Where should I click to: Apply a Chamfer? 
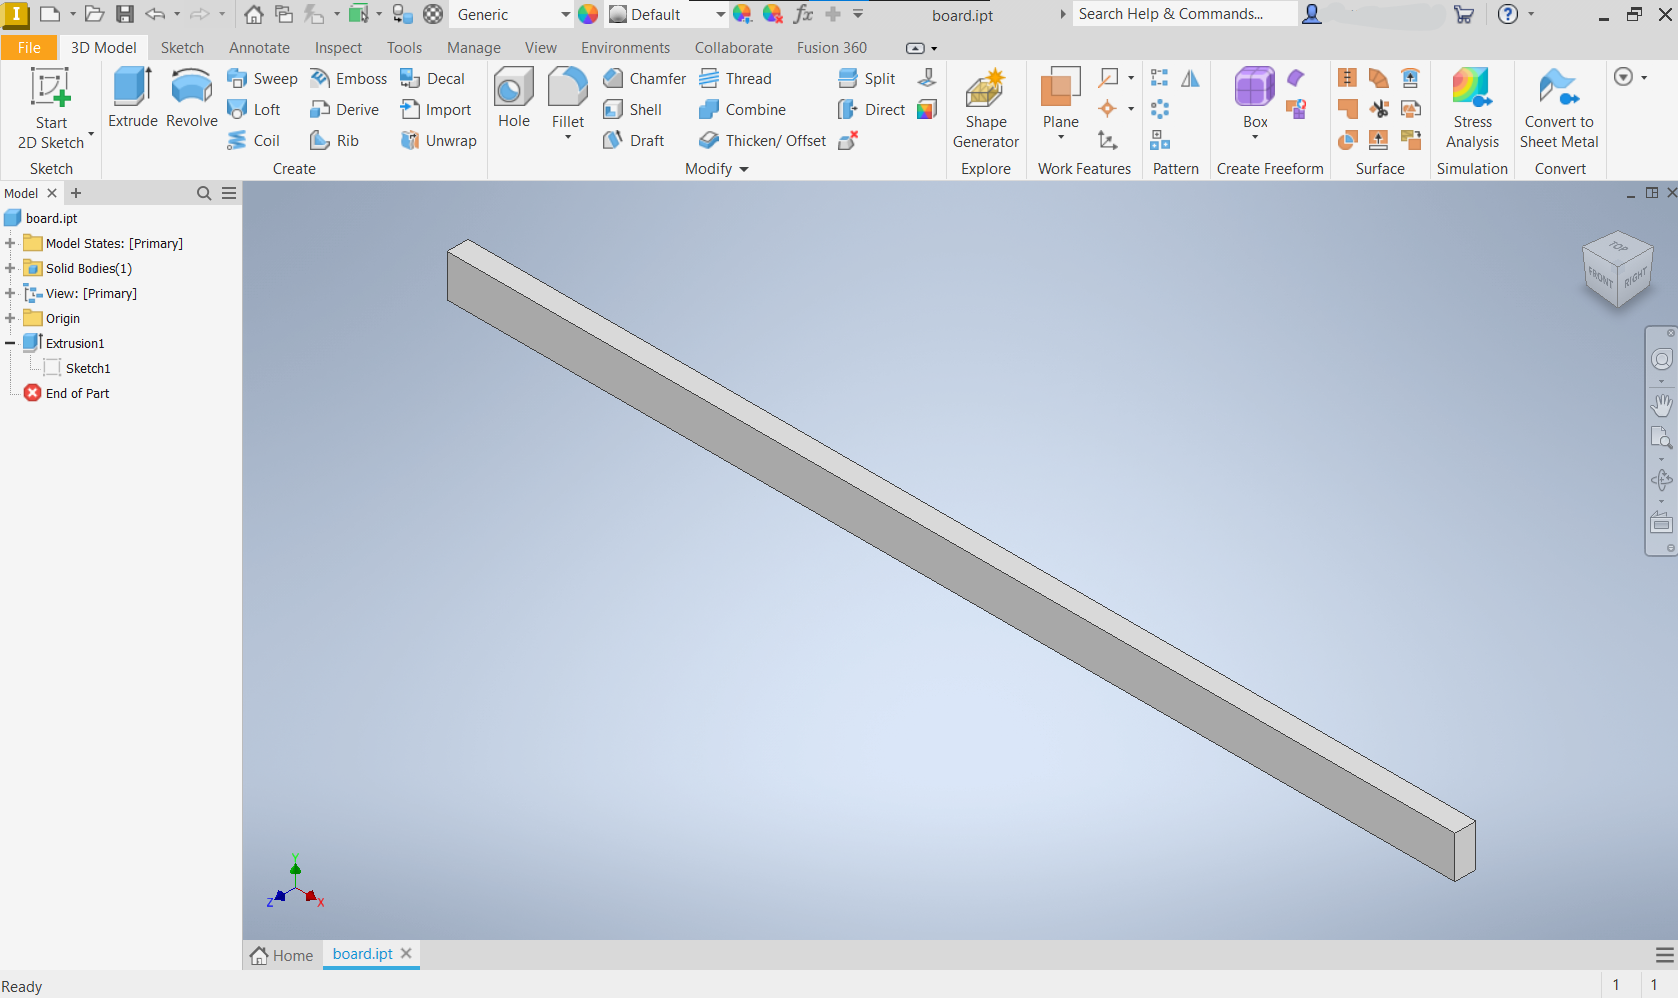(x=644, y=79)
